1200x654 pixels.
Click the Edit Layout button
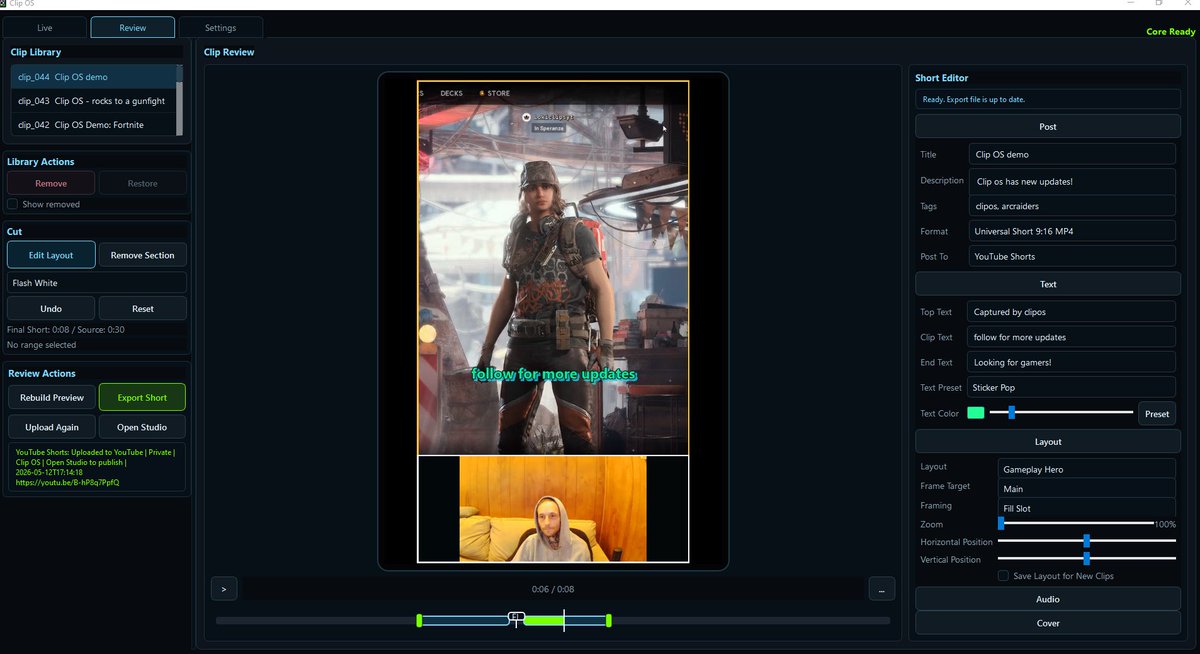pyautogui.click(x=51, y=255)
